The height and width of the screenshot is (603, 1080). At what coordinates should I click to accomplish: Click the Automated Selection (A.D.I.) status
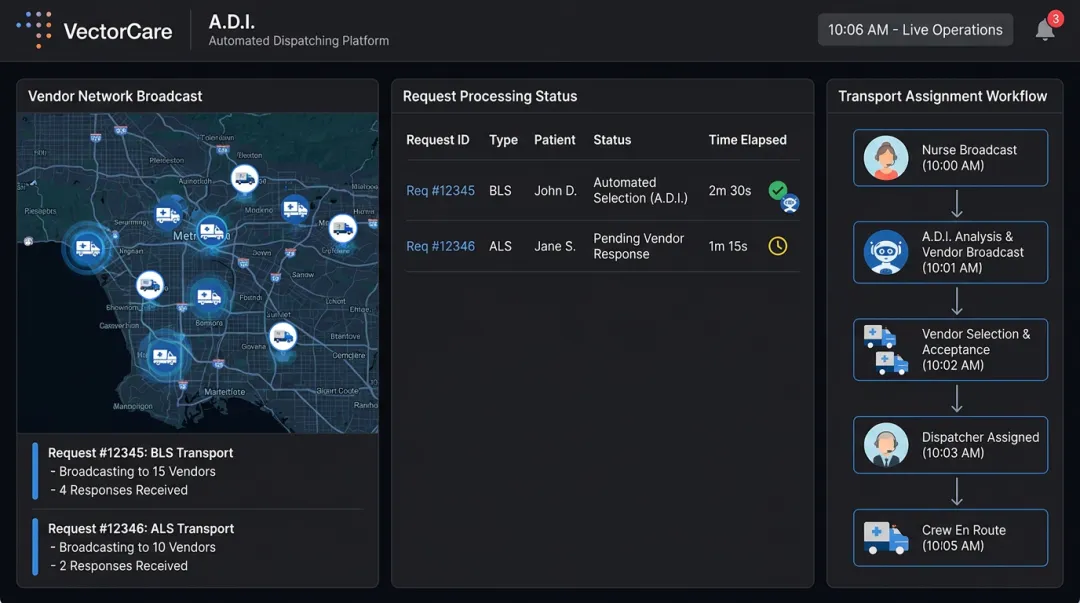pos(641,190)
